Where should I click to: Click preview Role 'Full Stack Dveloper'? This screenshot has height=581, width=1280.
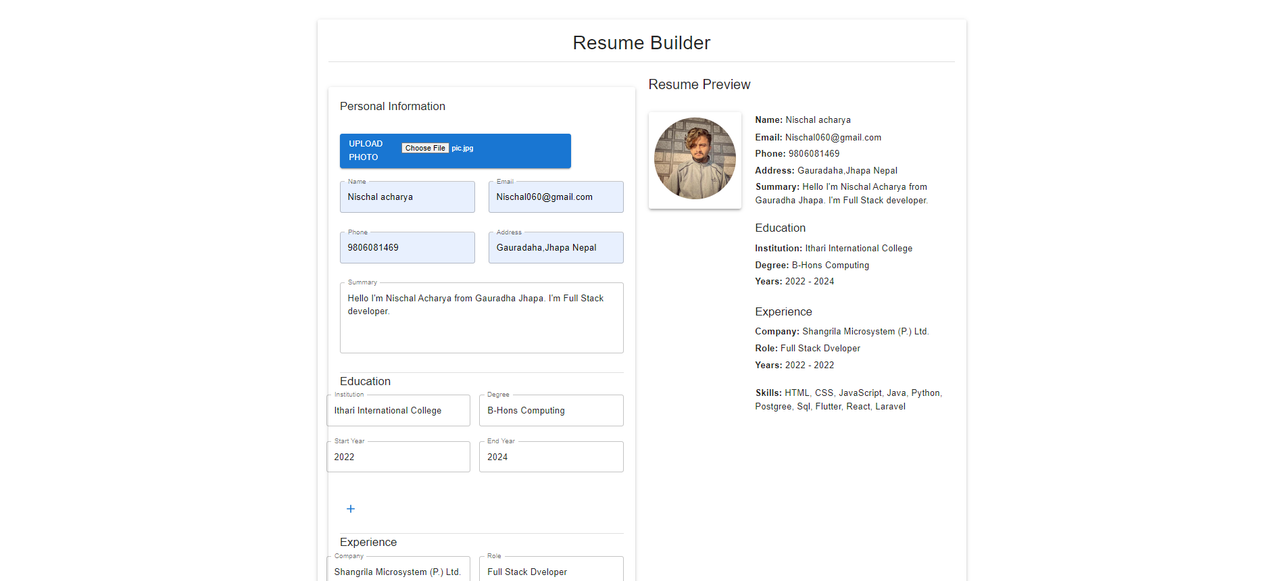point(808,348)
